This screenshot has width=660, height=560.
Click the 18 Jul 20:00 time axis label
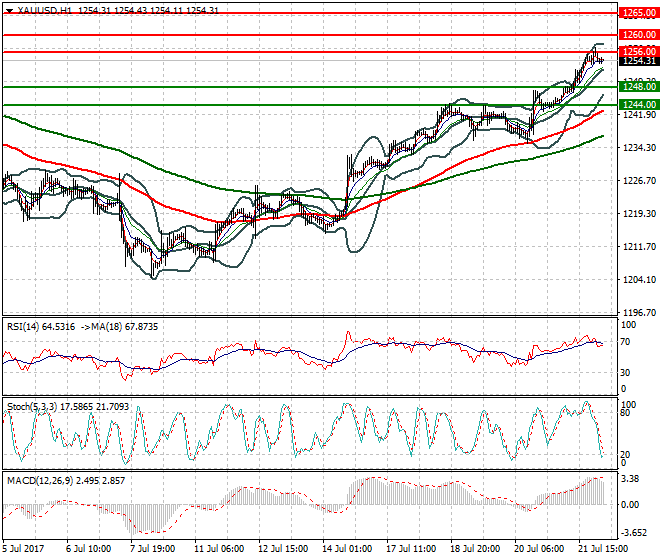(x=475, y=549)
